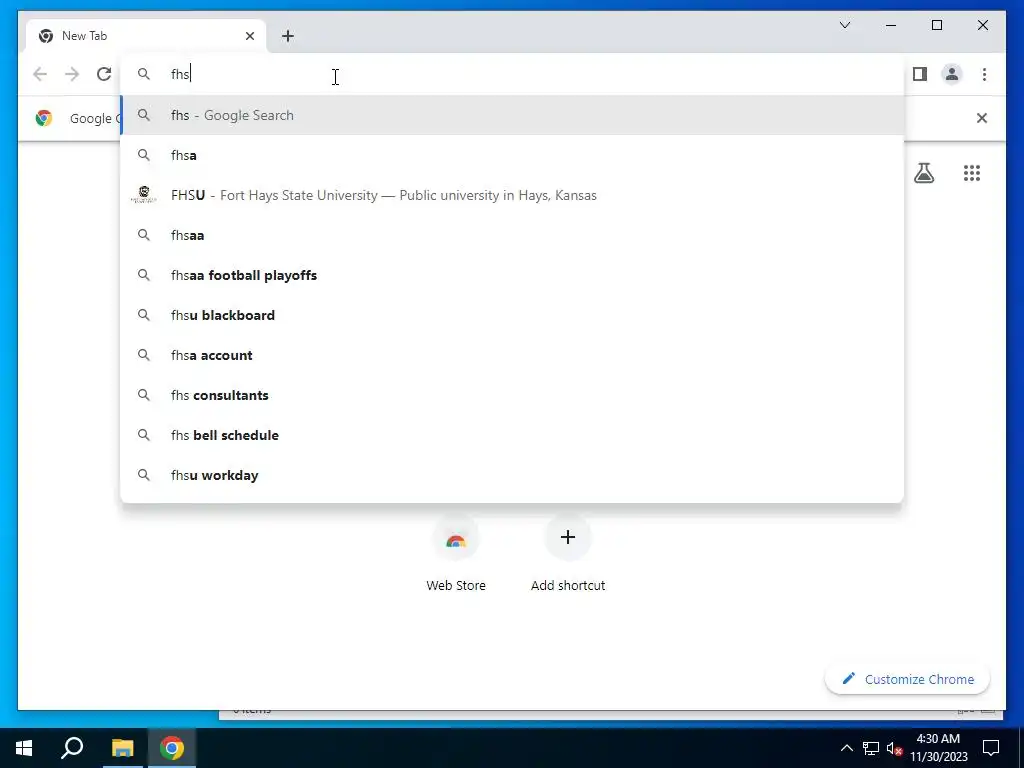Viewport: 1024px width, 768px height.
Task: Click the forward navigation arrow
Action: point(72,74)
